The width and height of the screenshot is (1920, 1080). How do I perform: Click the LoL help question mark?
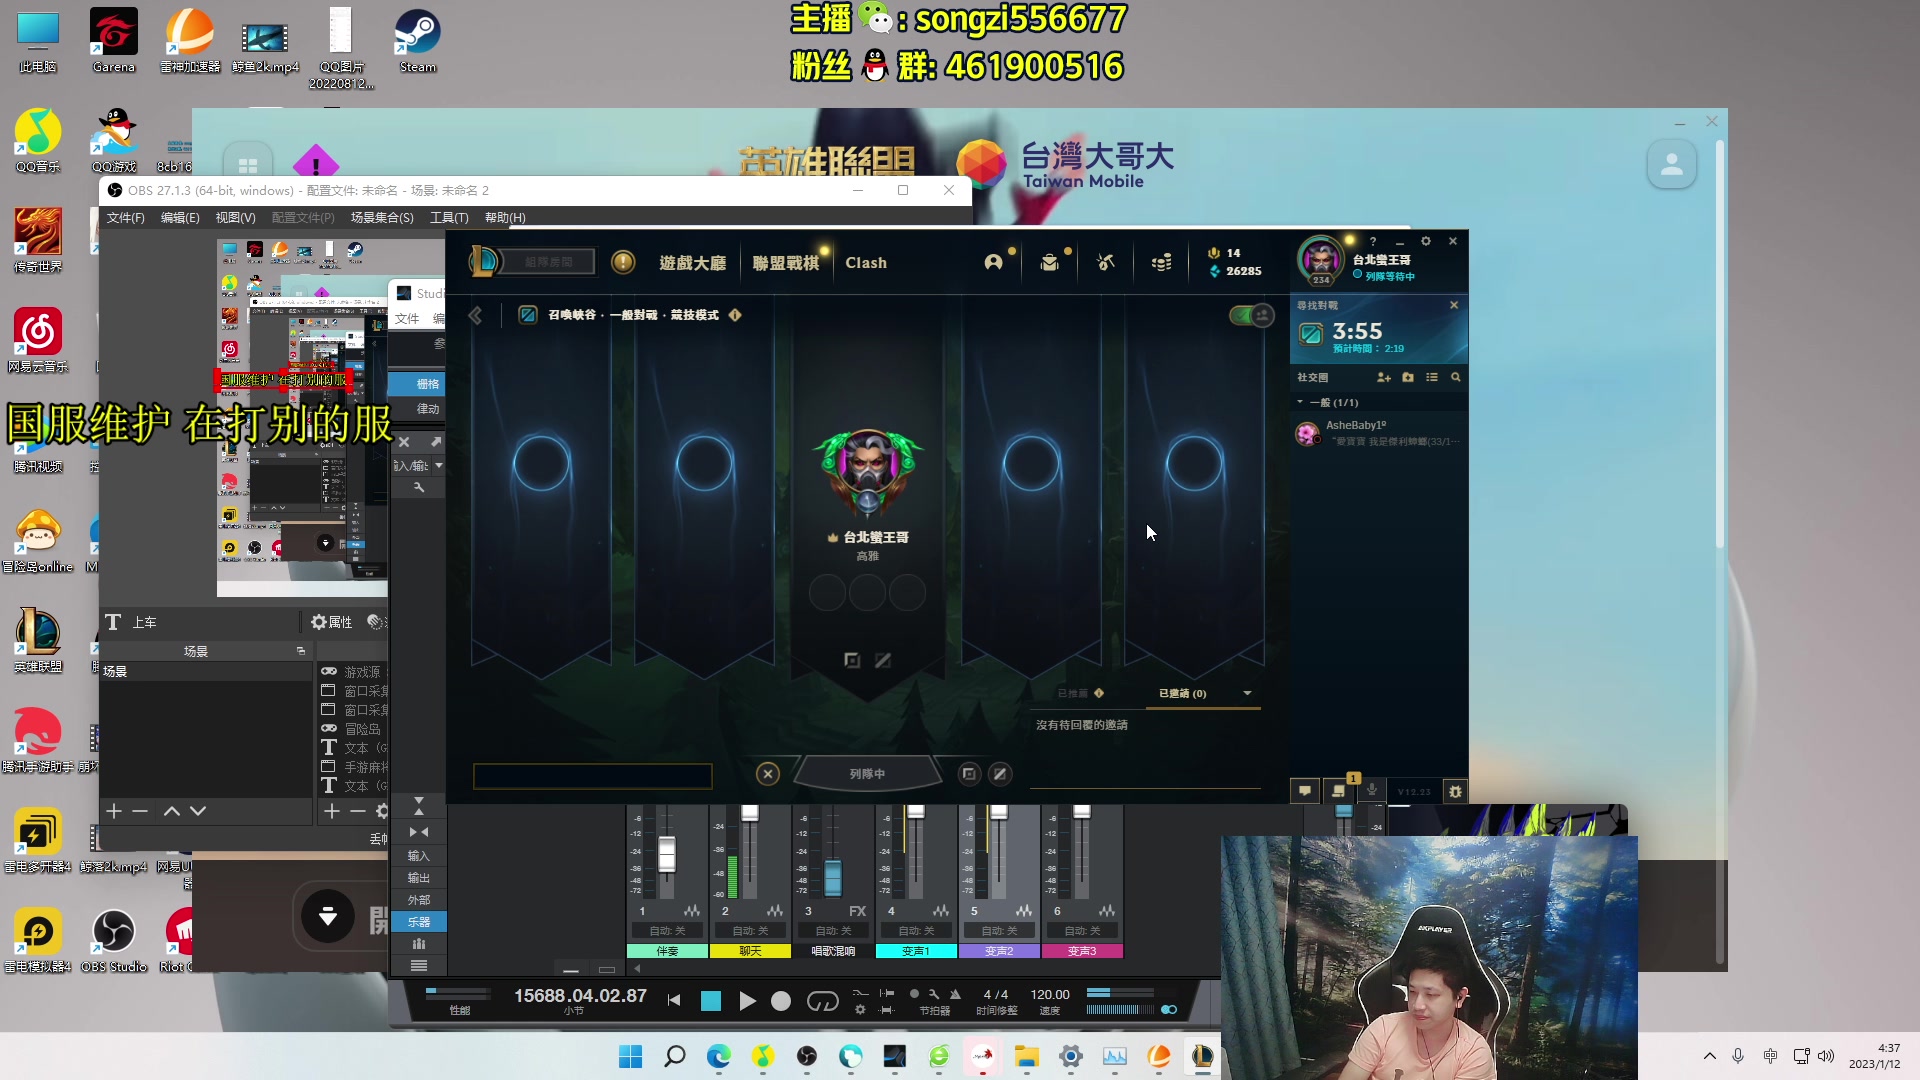pos(1373,241)
